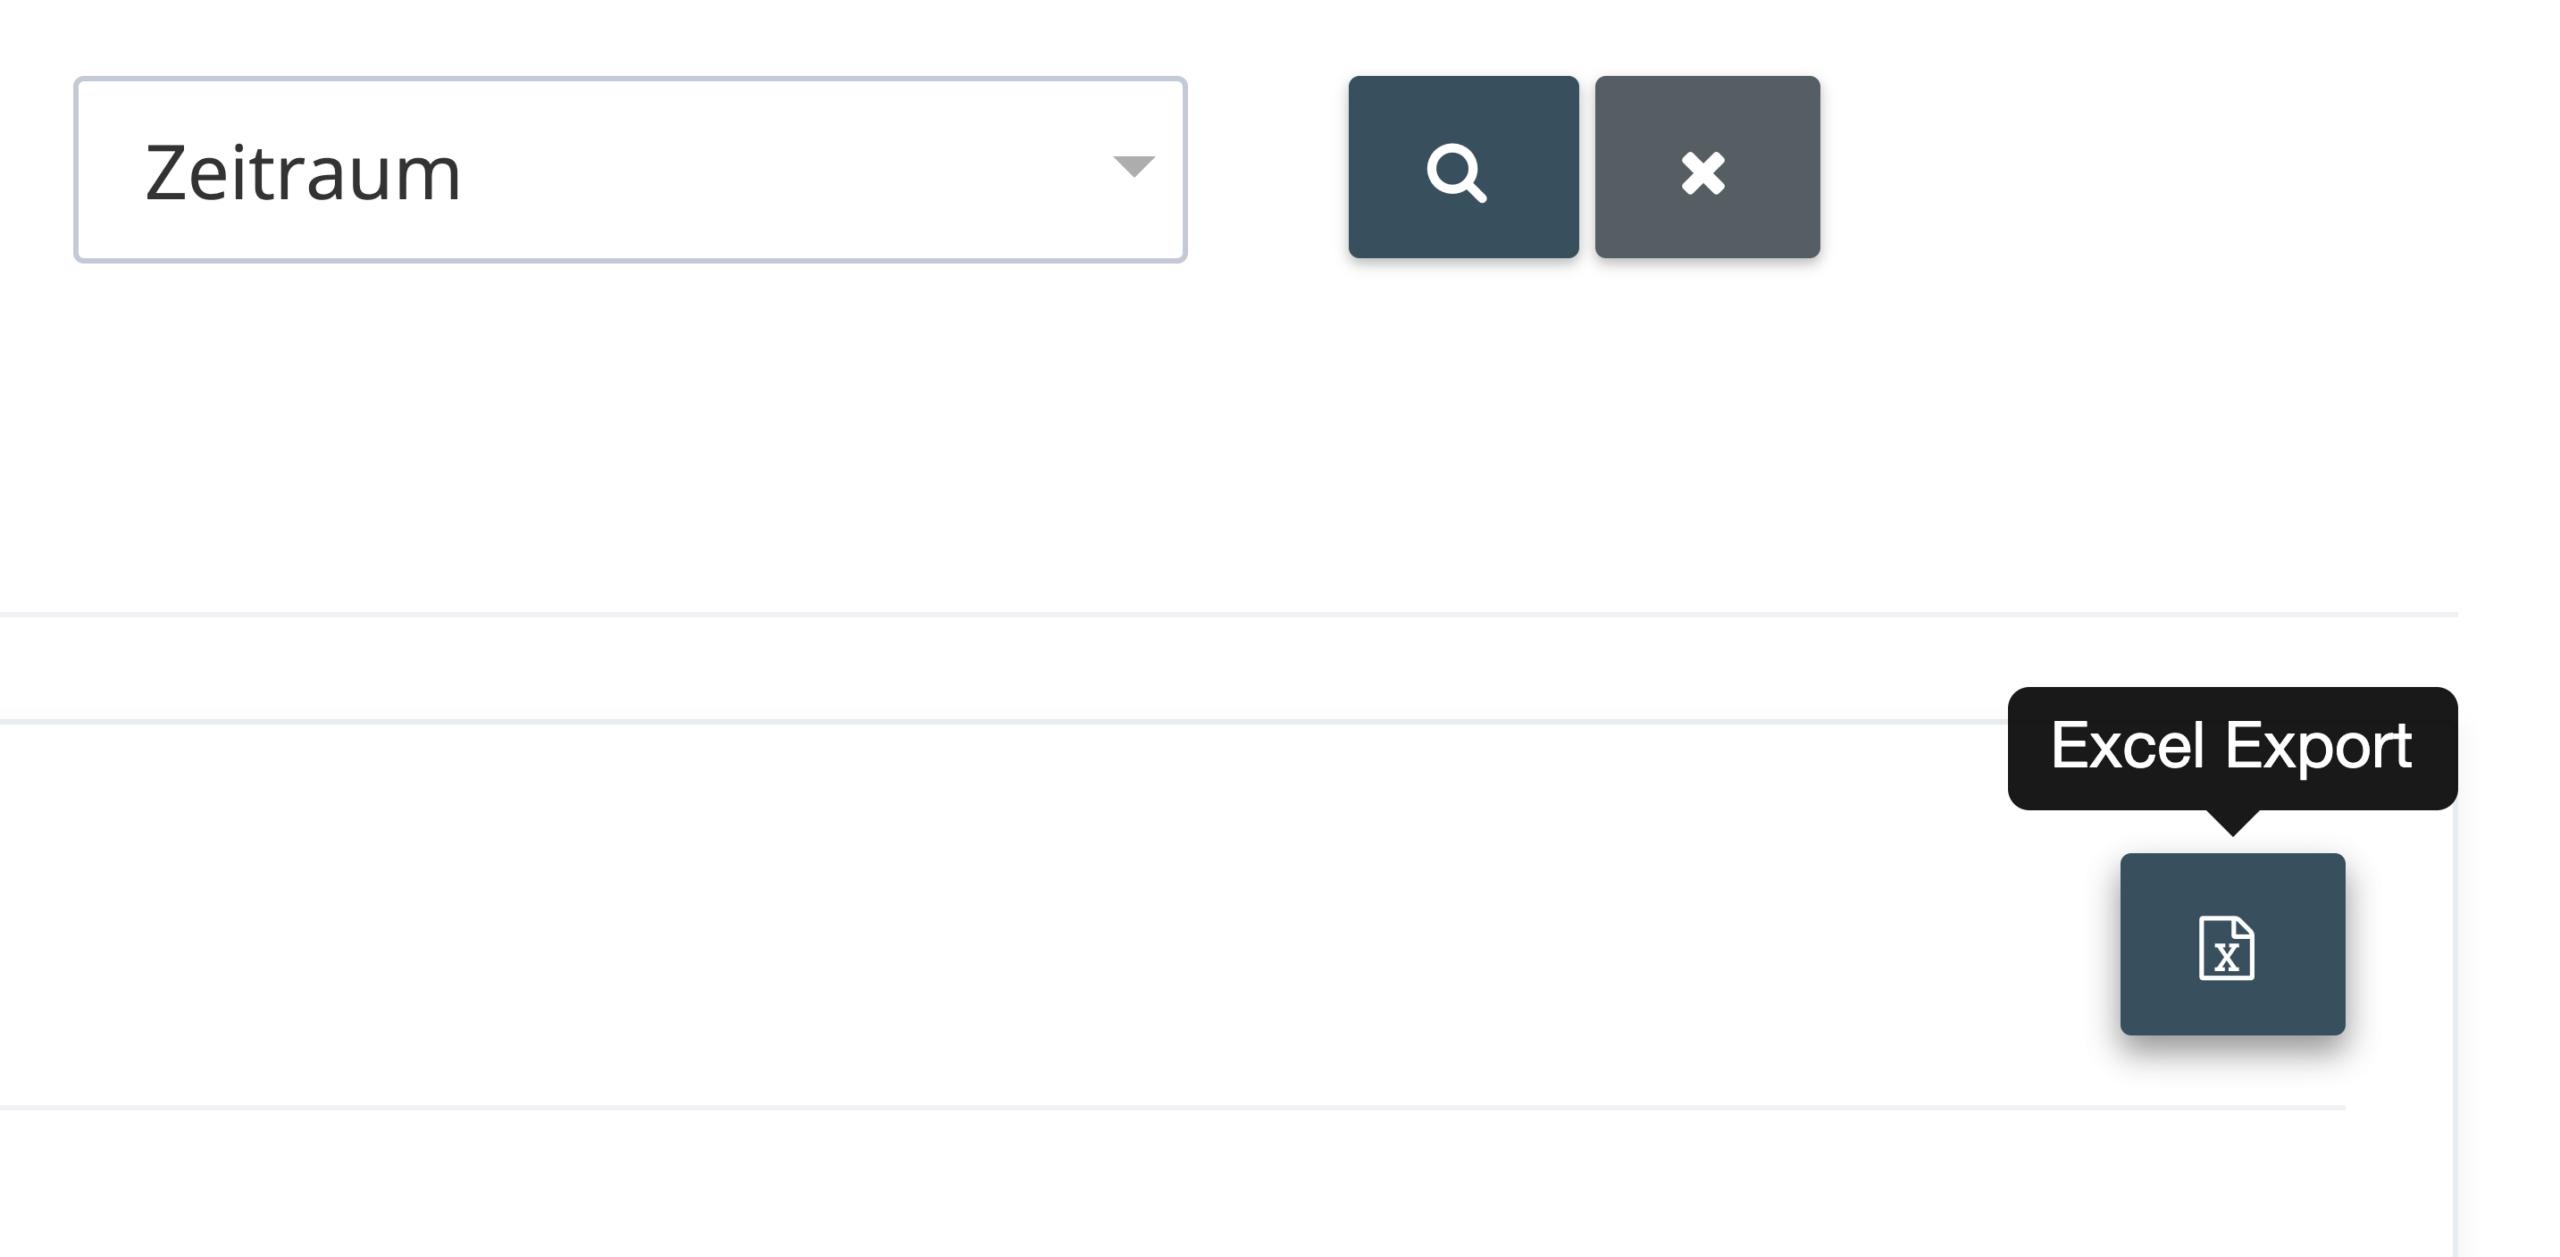Start search using the dark blue magnifier icon

[1463, 167]
